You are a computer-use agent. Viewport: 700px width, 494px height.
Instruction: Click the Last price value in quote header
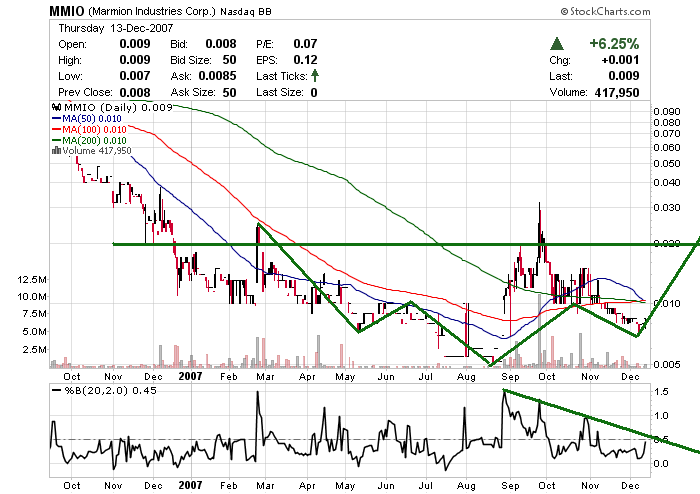click(x=624, y=76)
